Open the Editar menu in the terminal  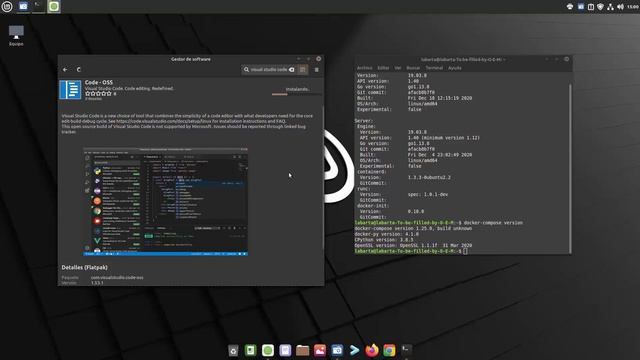tap(383, 68)
